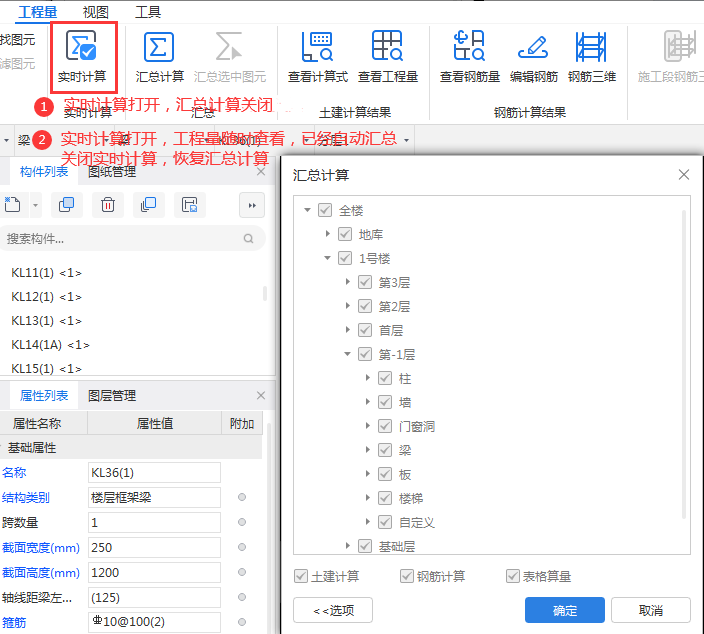Screen dimensions: 704x634
Task: Toggle the 全楼 checkbox
Action: (x=325, y=210)
